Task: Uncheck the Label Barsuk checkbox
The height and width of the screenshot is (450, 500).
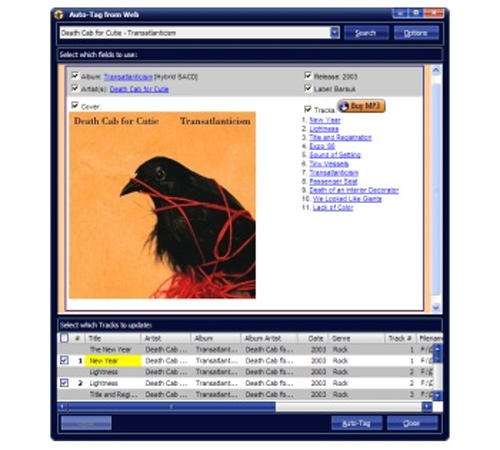Action: click(308, 88)
